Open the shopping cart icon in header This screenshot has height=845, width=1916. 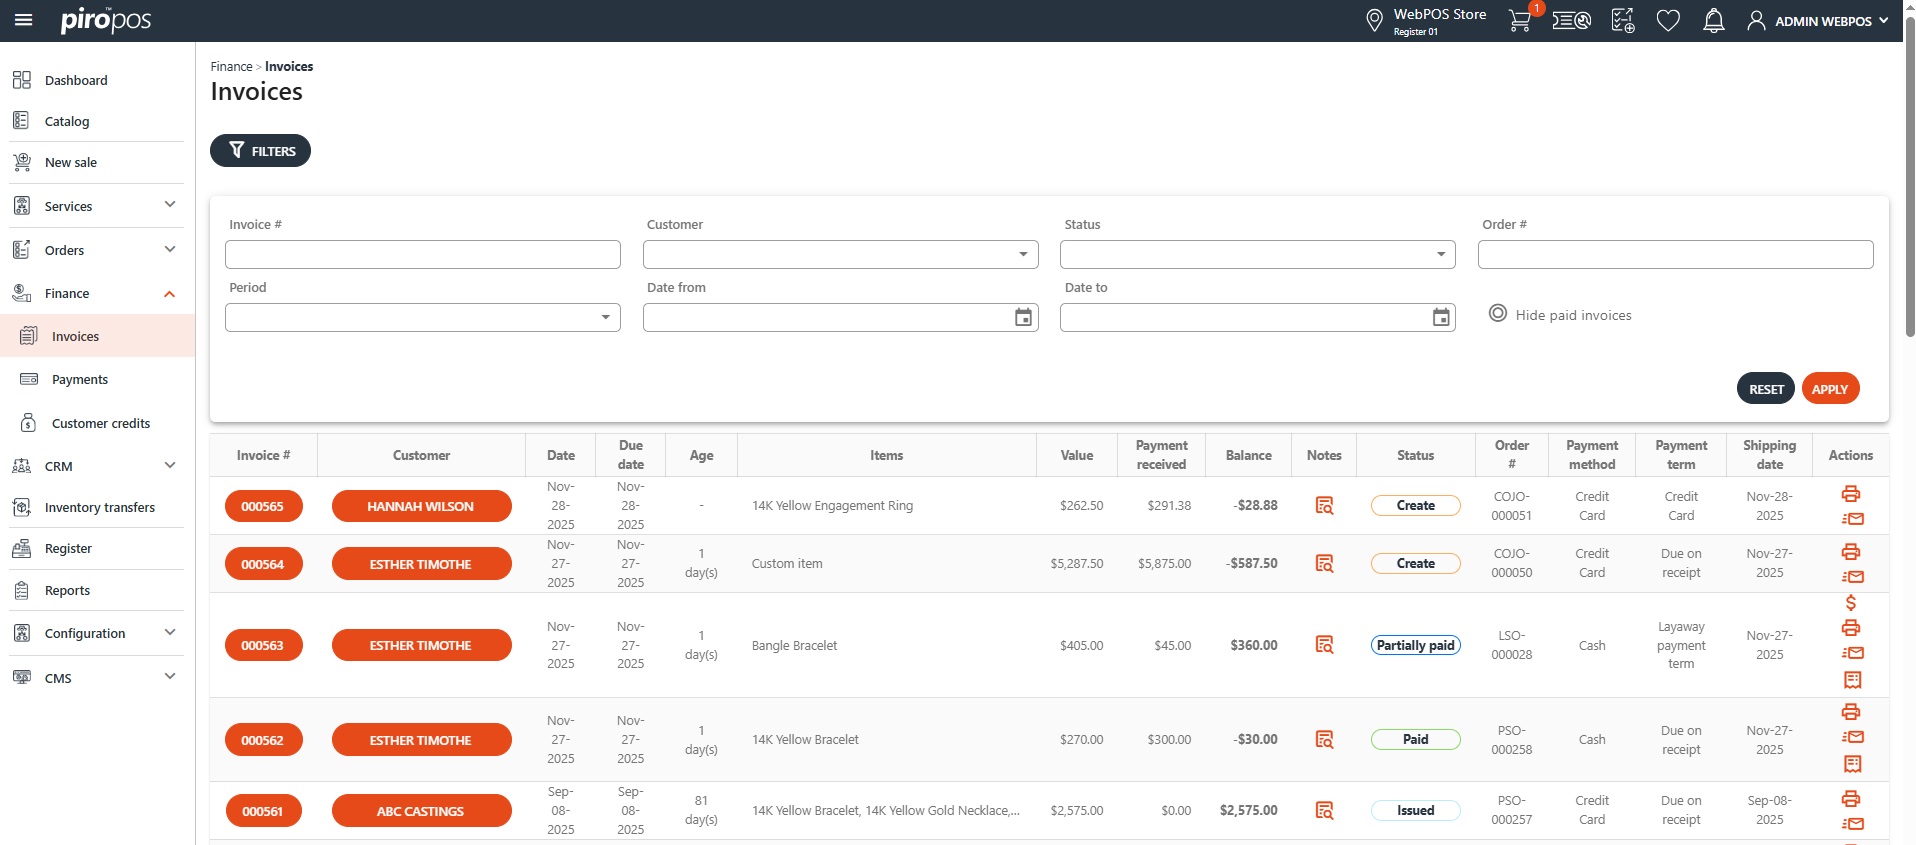[x=1519, y=21]
